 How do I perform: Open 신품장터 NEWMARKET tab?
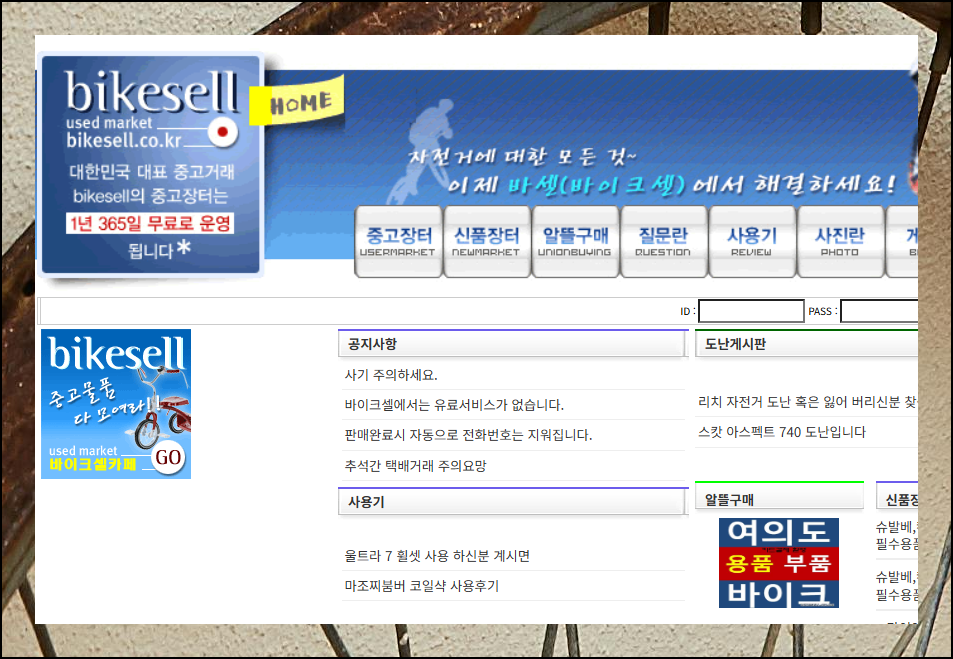[486, 241]
